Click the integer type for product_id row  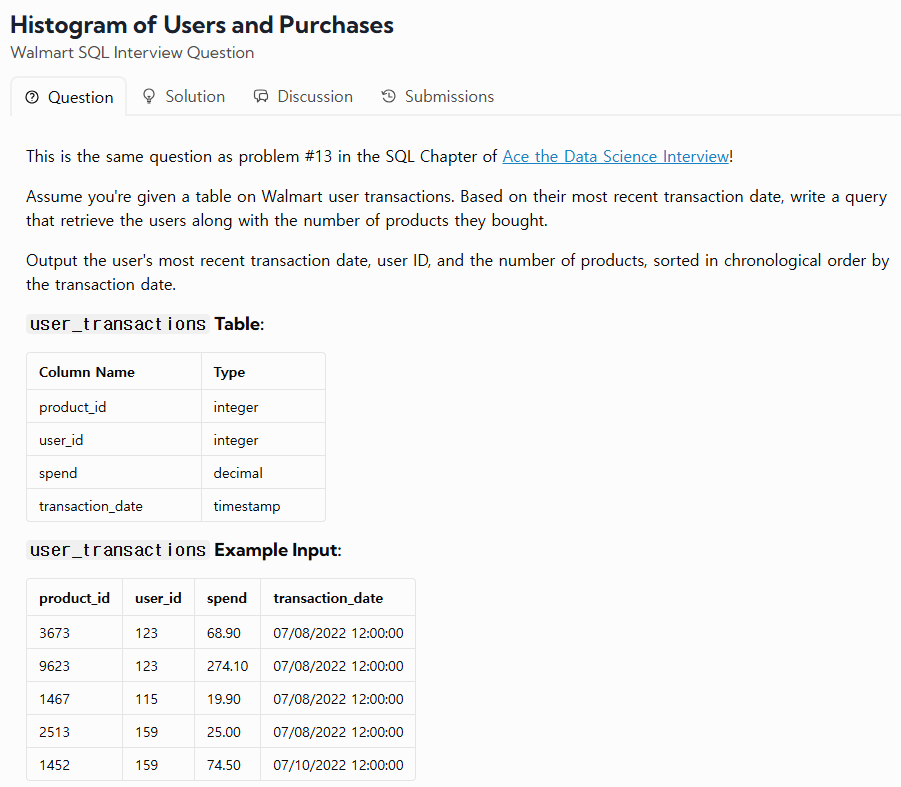[263, 407]
